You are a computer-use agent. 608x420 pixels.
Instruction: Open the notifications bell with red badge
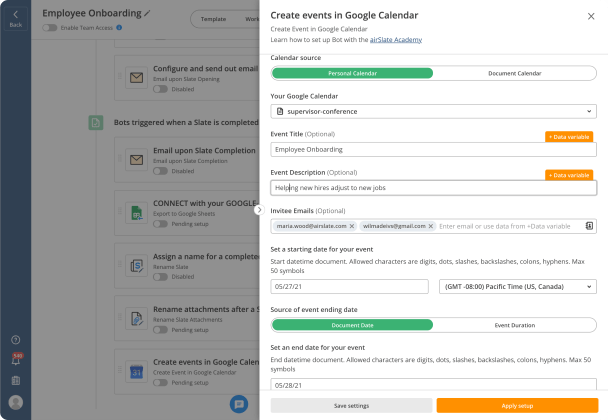click(x=16, y=360)
